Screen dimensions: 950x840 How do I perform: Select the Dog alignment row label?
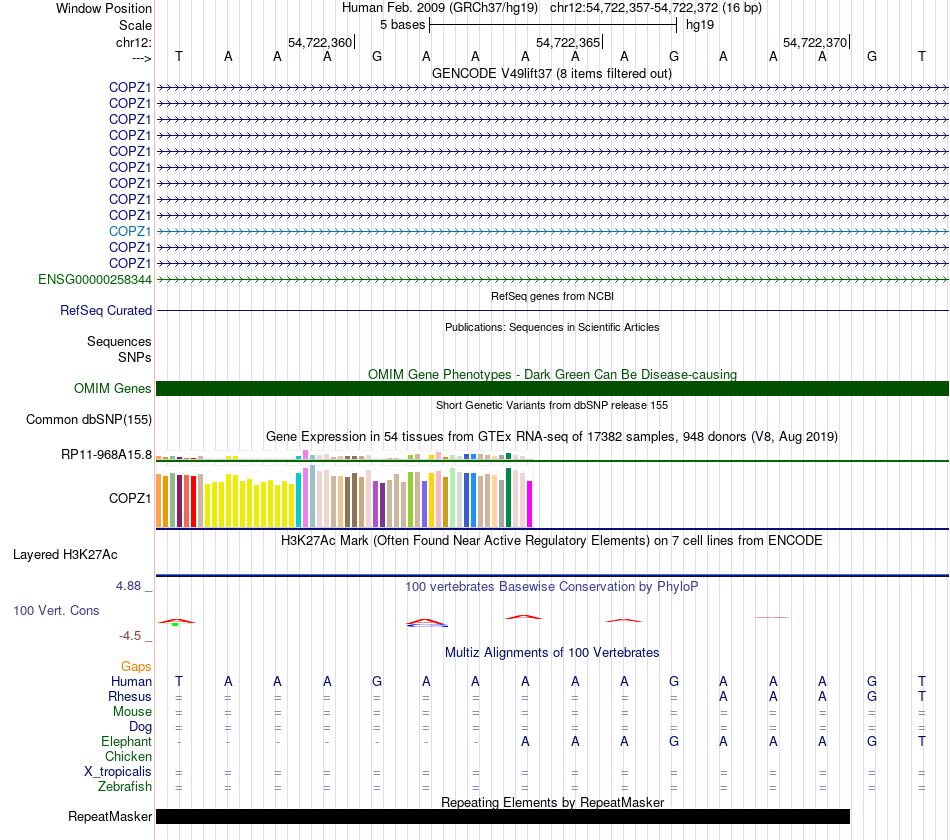(140, 727)
